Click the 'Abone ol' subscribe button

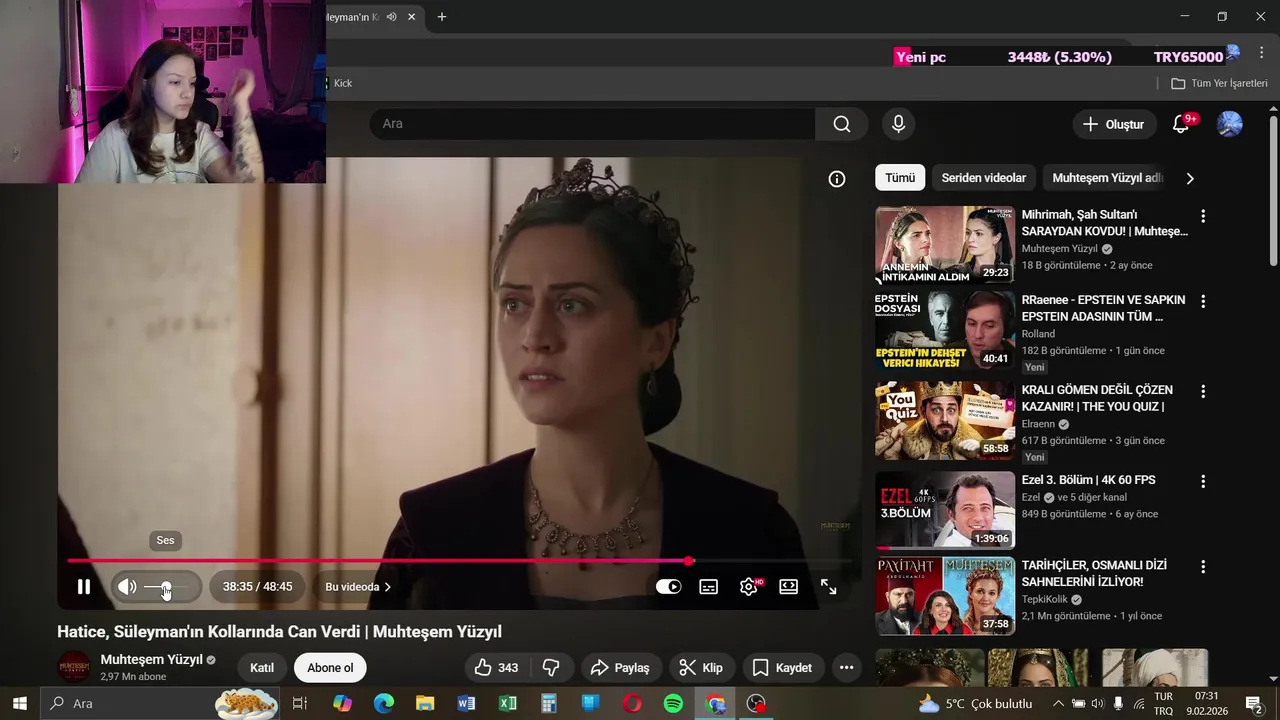pyautogui.click(x=330, y=668)
